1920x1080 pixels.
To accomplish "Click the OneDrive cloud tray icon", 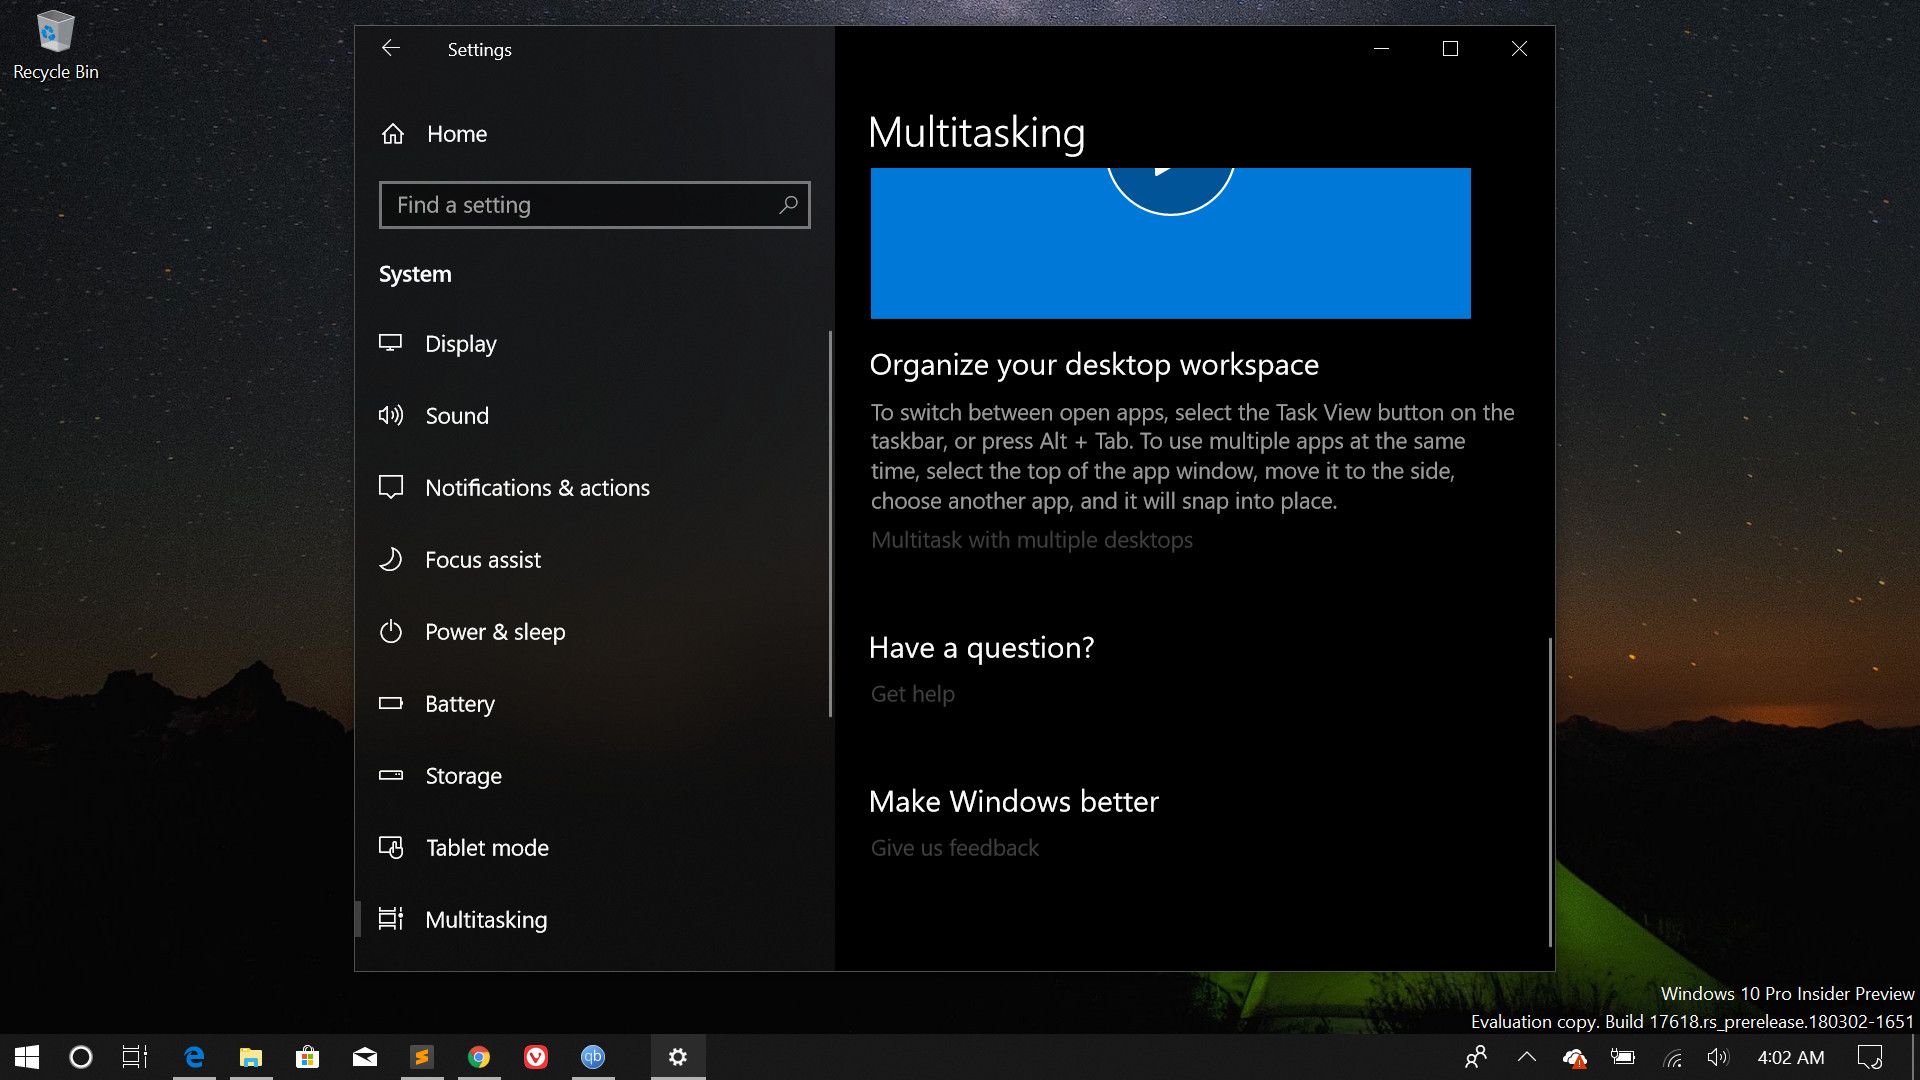I will (x=1575, y=1058).
